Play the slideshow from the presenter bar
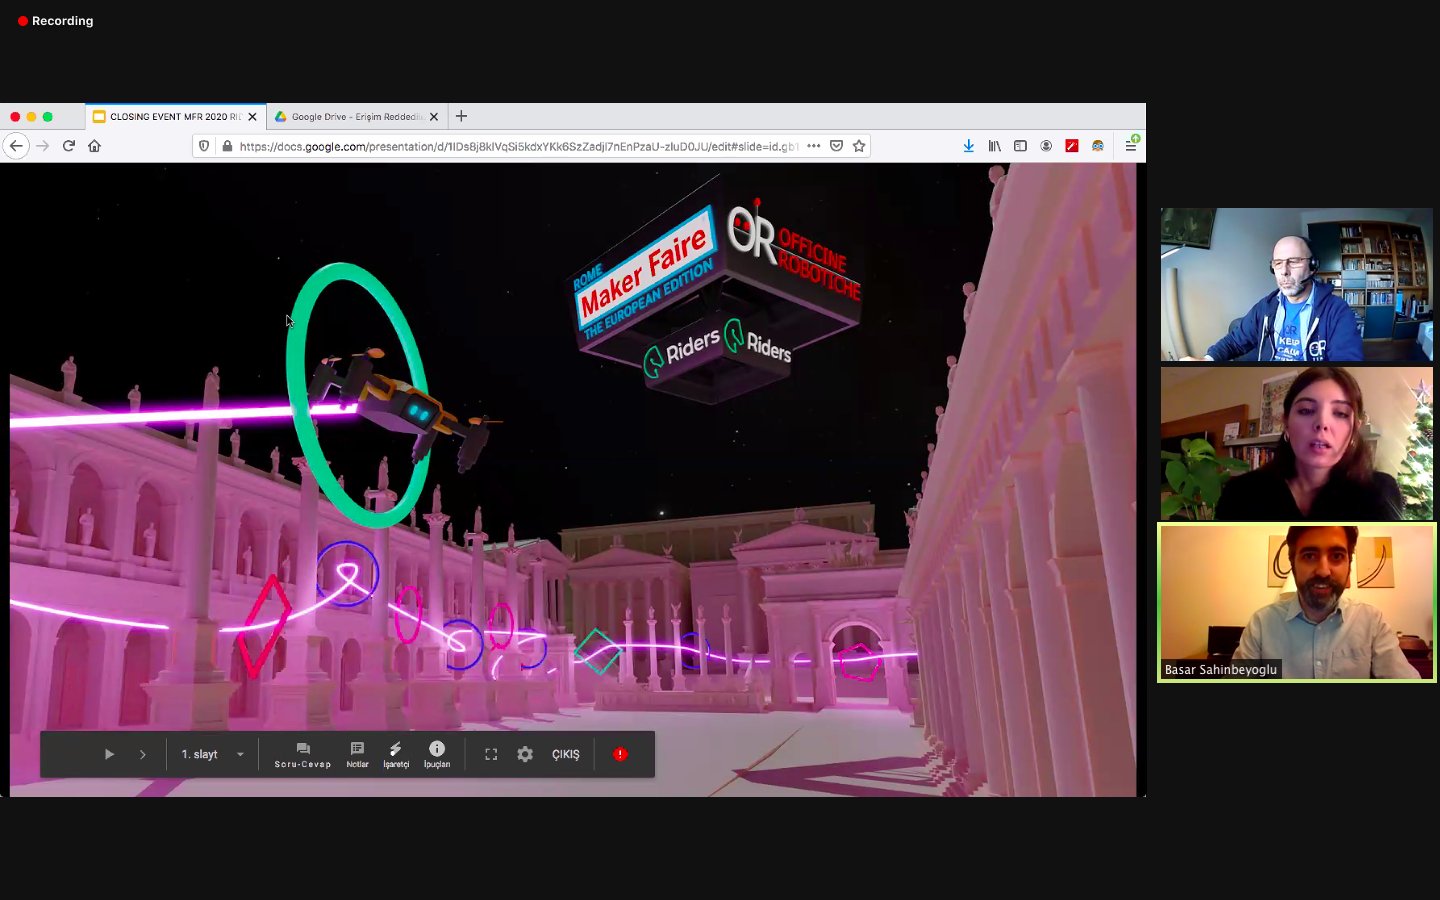Viewport: 1440px width, 900px height. tap(109, 754)
